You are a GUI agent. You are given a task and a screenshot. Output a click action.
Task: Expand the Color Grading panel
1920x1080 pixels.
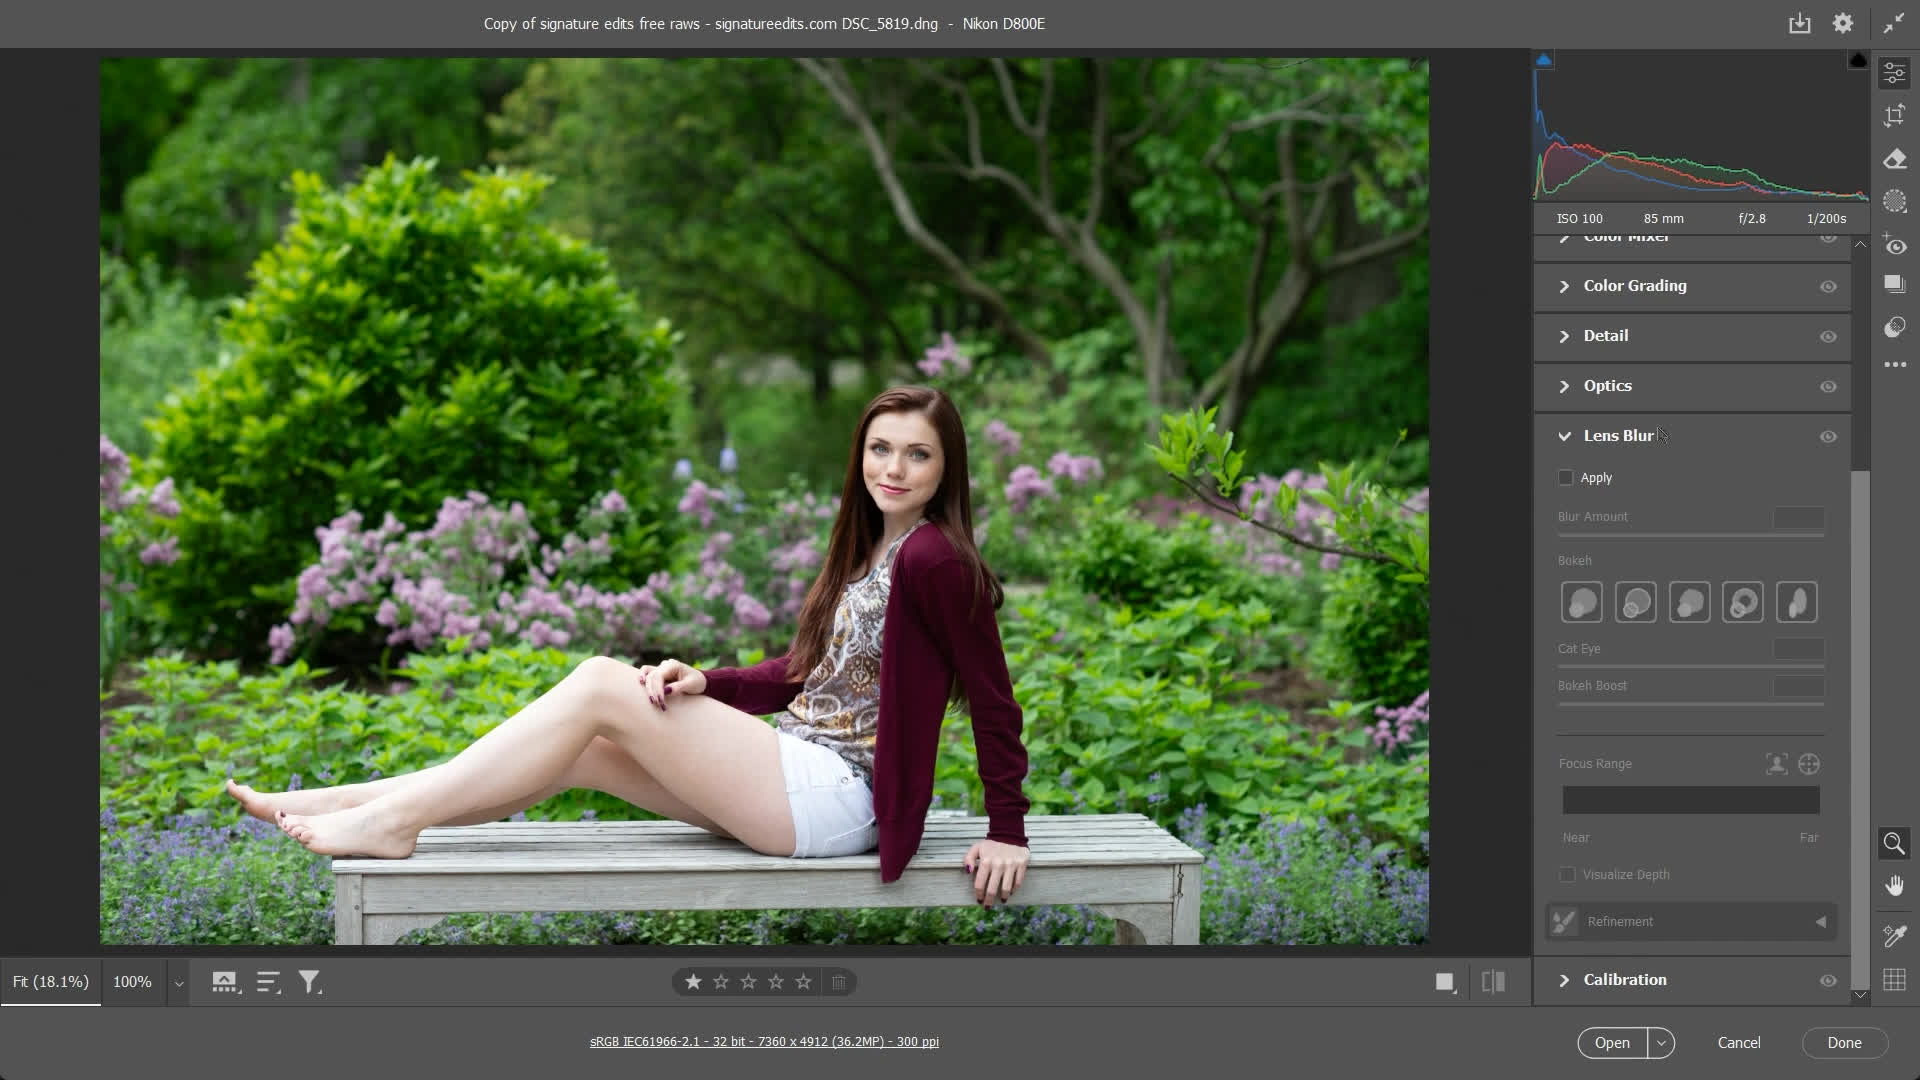[1564, 286]
